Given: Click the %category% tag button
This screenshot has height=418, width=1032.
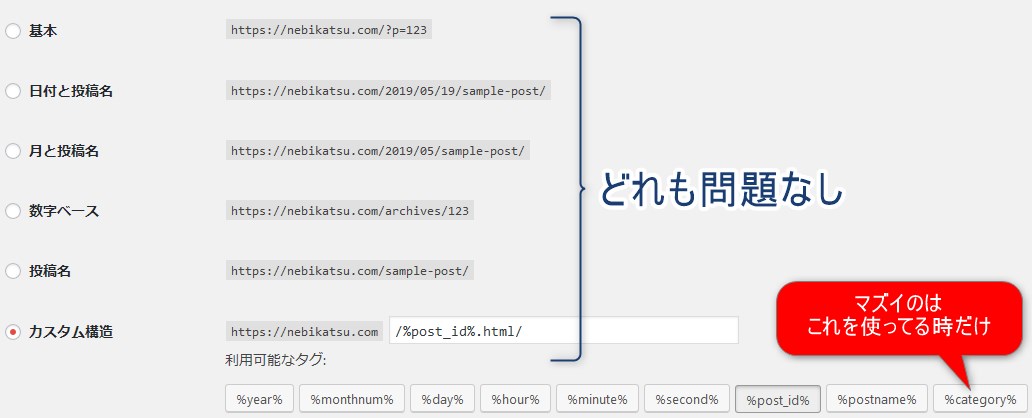Looking at the screenshot, I should [980, 399].
